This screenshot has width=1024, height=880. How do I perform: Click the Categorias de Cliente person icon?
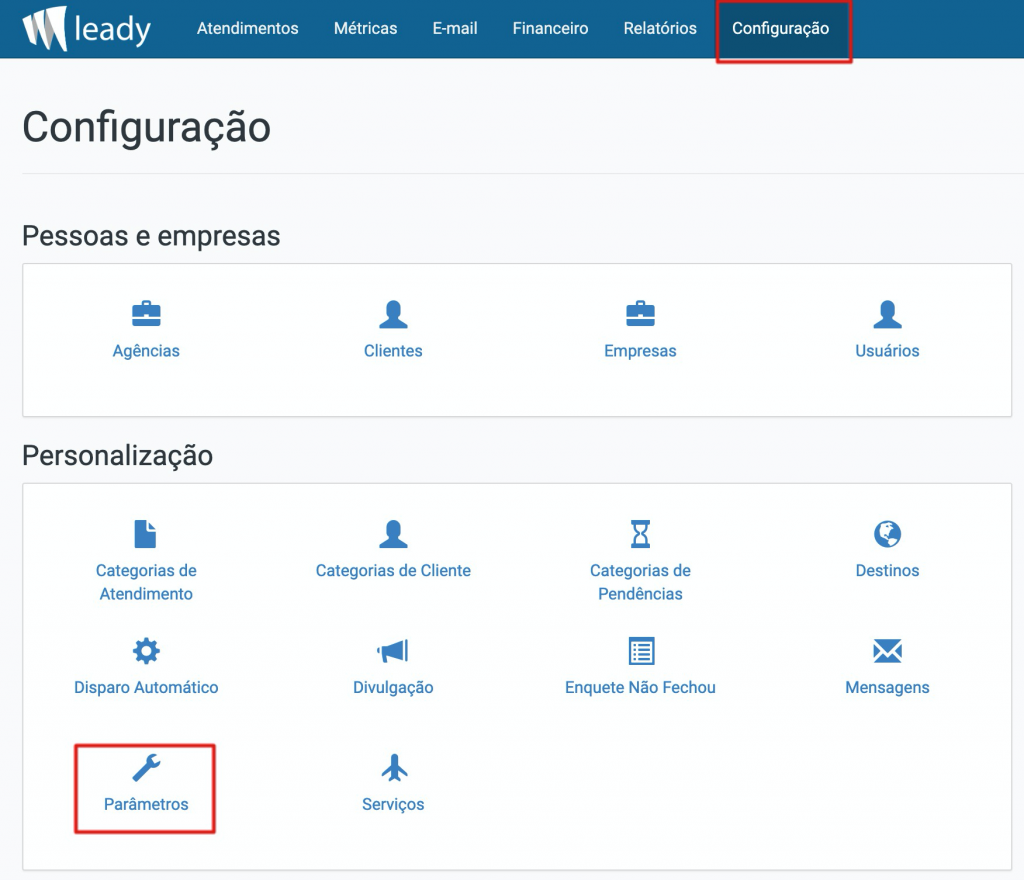[393, 534]
